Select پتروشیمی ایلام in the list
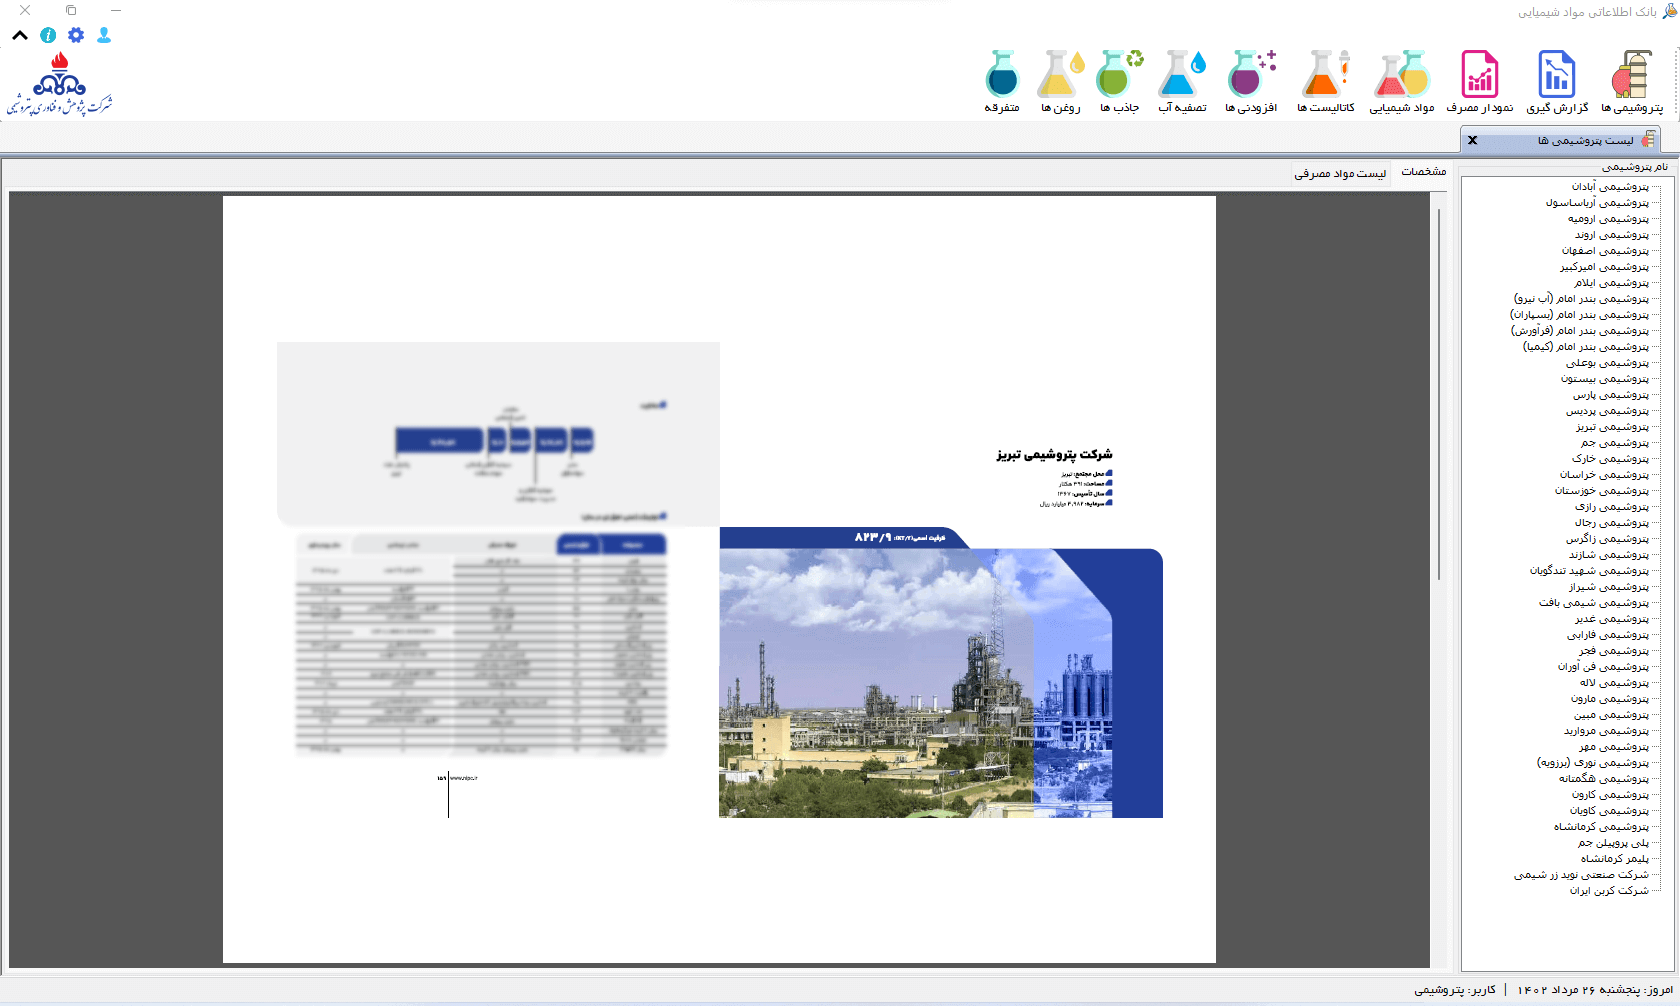The height and width of the screenshot is (1006, 1680). coord(1611,283)
